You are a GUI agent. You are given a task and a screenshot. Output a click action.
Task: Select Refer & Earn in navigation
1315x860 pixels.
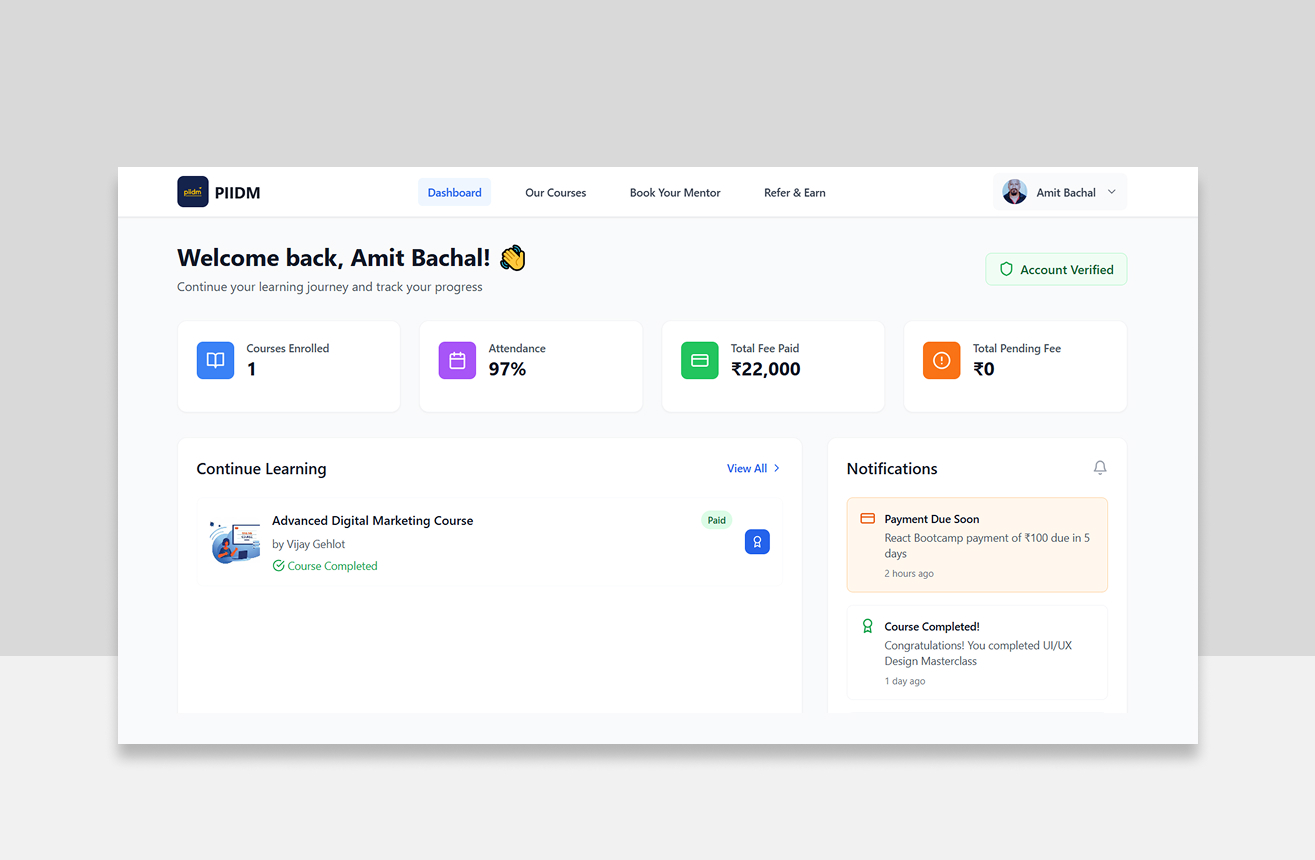click(x=794, y=192)
